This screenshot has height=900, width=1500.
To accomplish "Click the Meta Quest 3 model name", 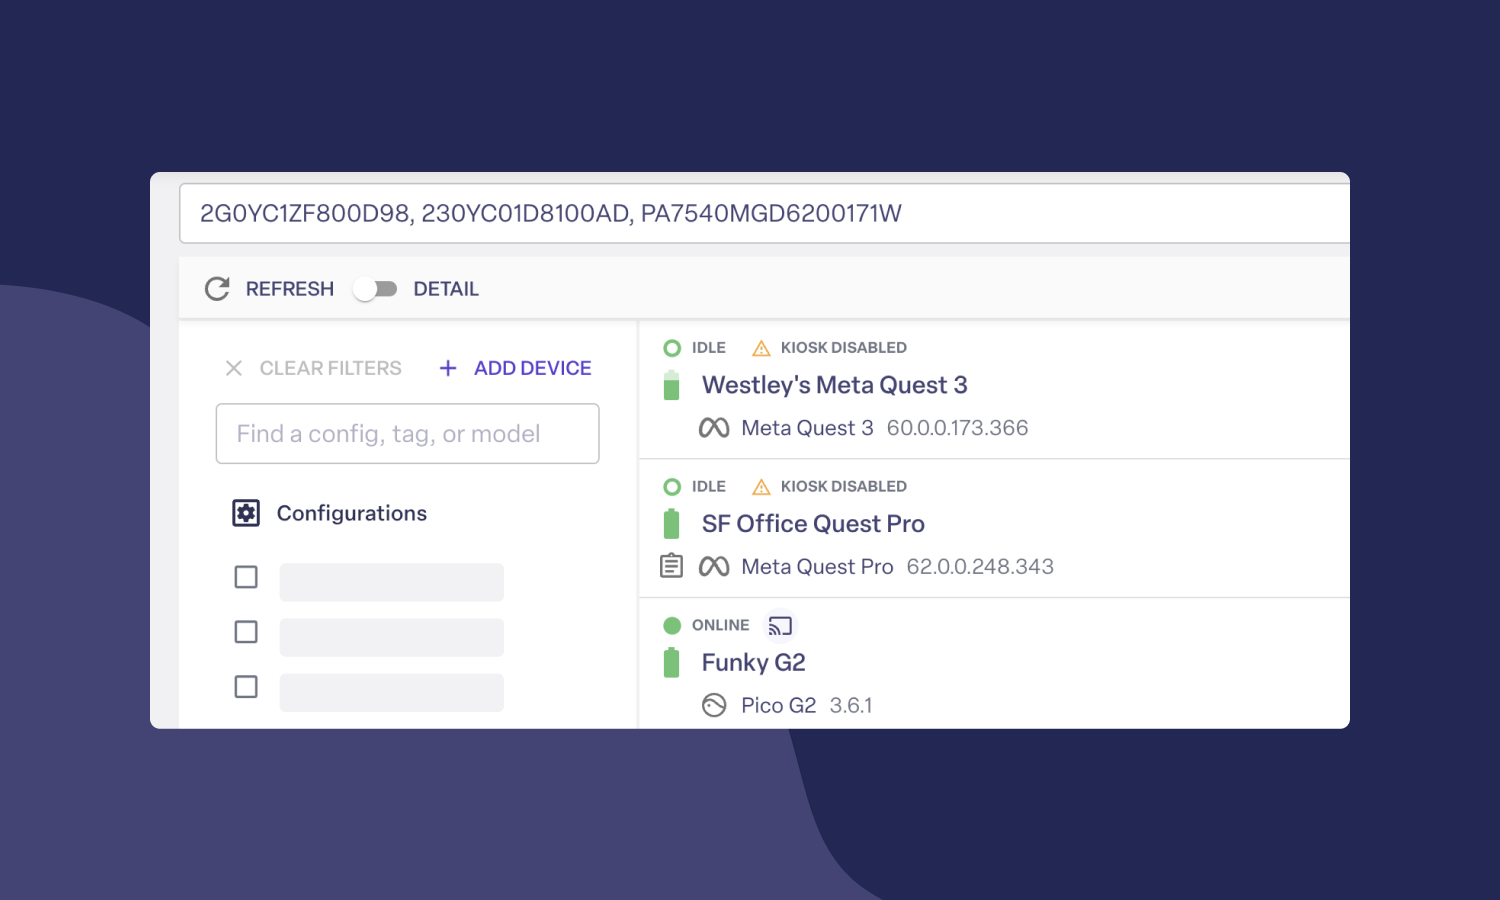I will pos(808,428).
